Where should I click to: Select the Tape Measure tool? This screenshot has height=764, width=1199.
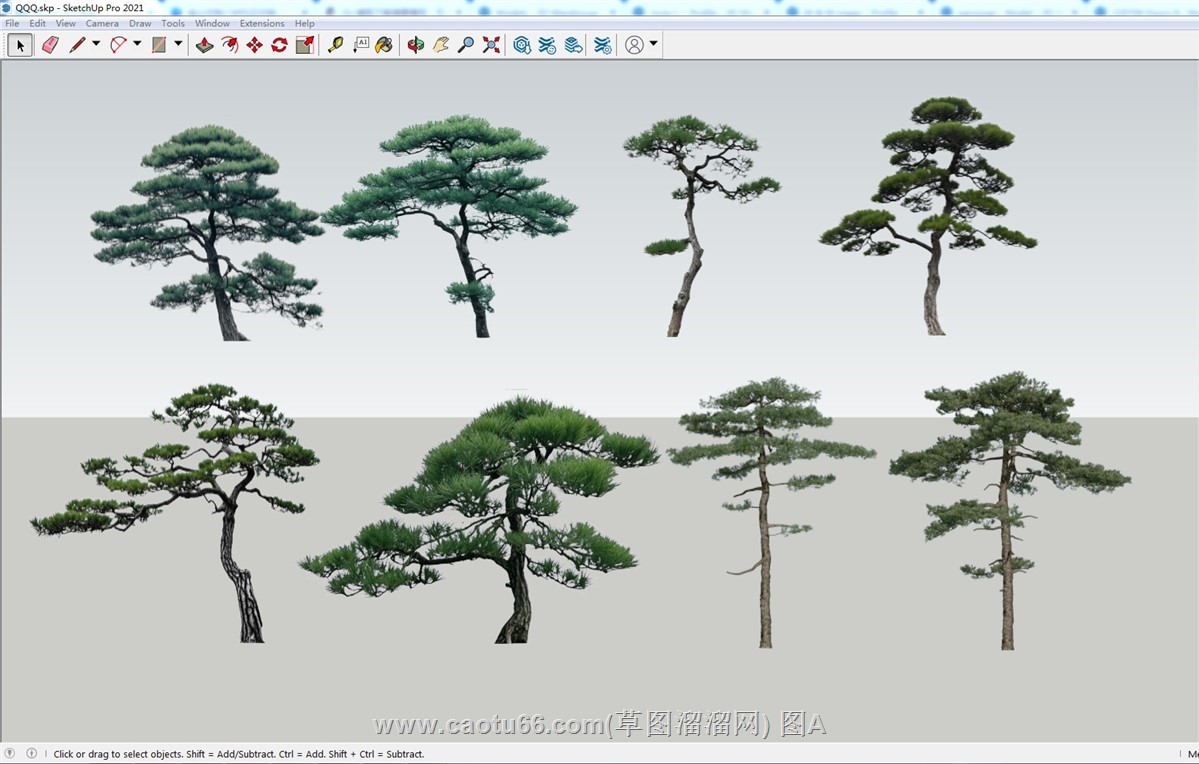(335, 45)
